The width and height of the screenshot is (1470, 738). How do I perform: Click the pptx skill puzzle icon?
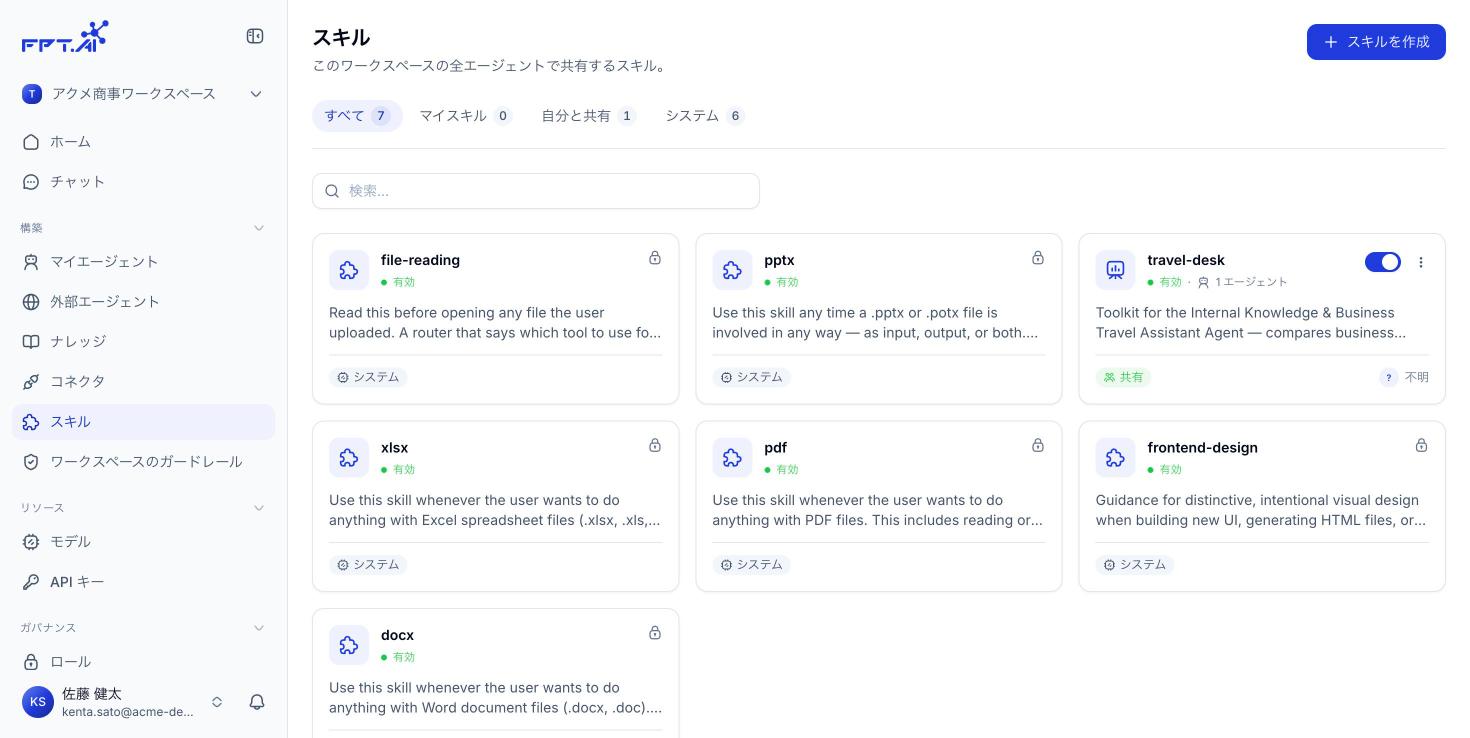(732, 270)
